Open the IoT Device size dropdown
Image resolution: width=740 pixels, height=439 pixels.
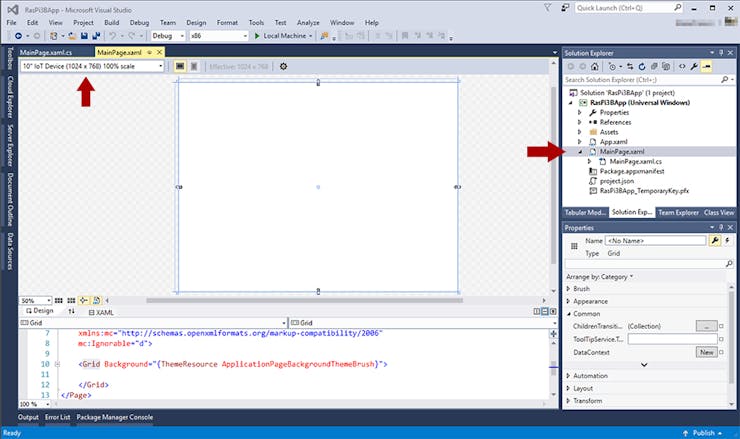[x=92, y=67]
